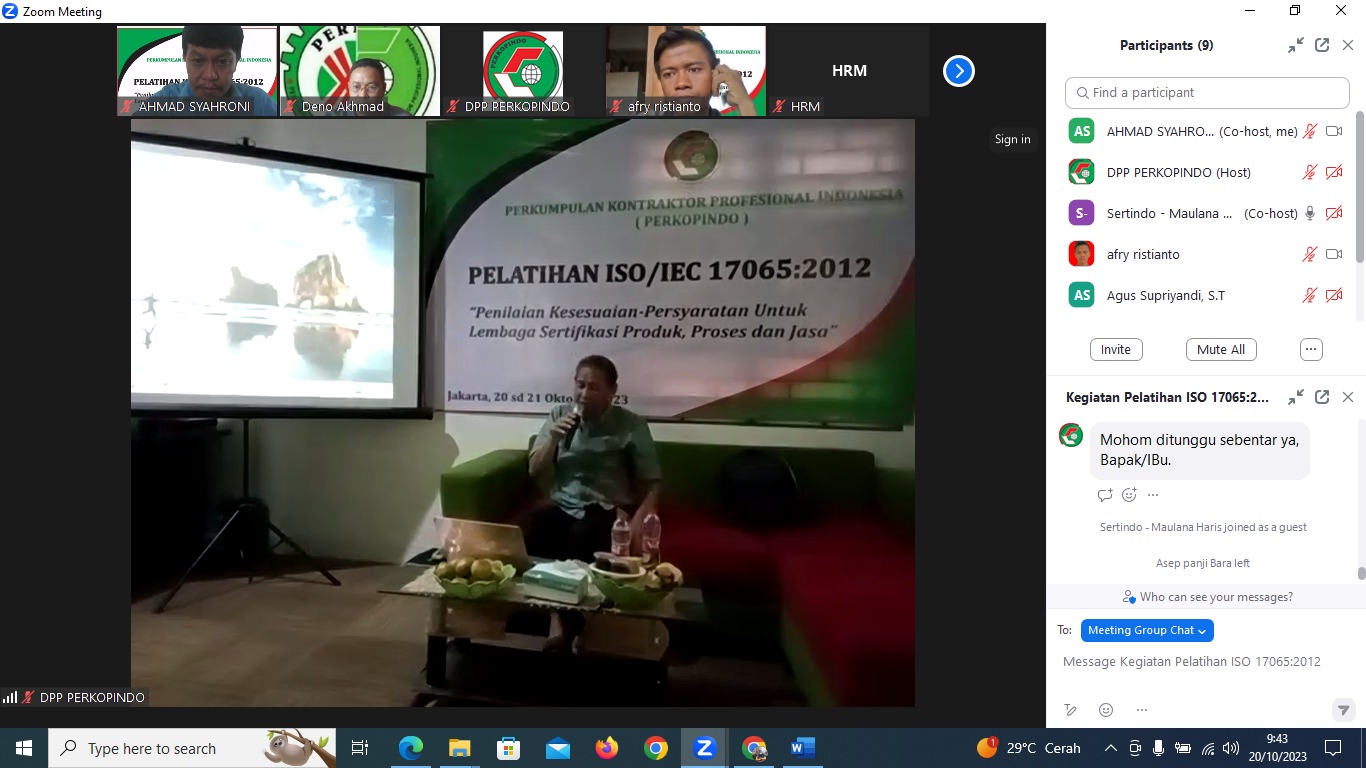This screenshot has width=1366, height=768.
Task: Select AHMAD SYAHRO... participant row name
Action: [x=1161, y=131]
